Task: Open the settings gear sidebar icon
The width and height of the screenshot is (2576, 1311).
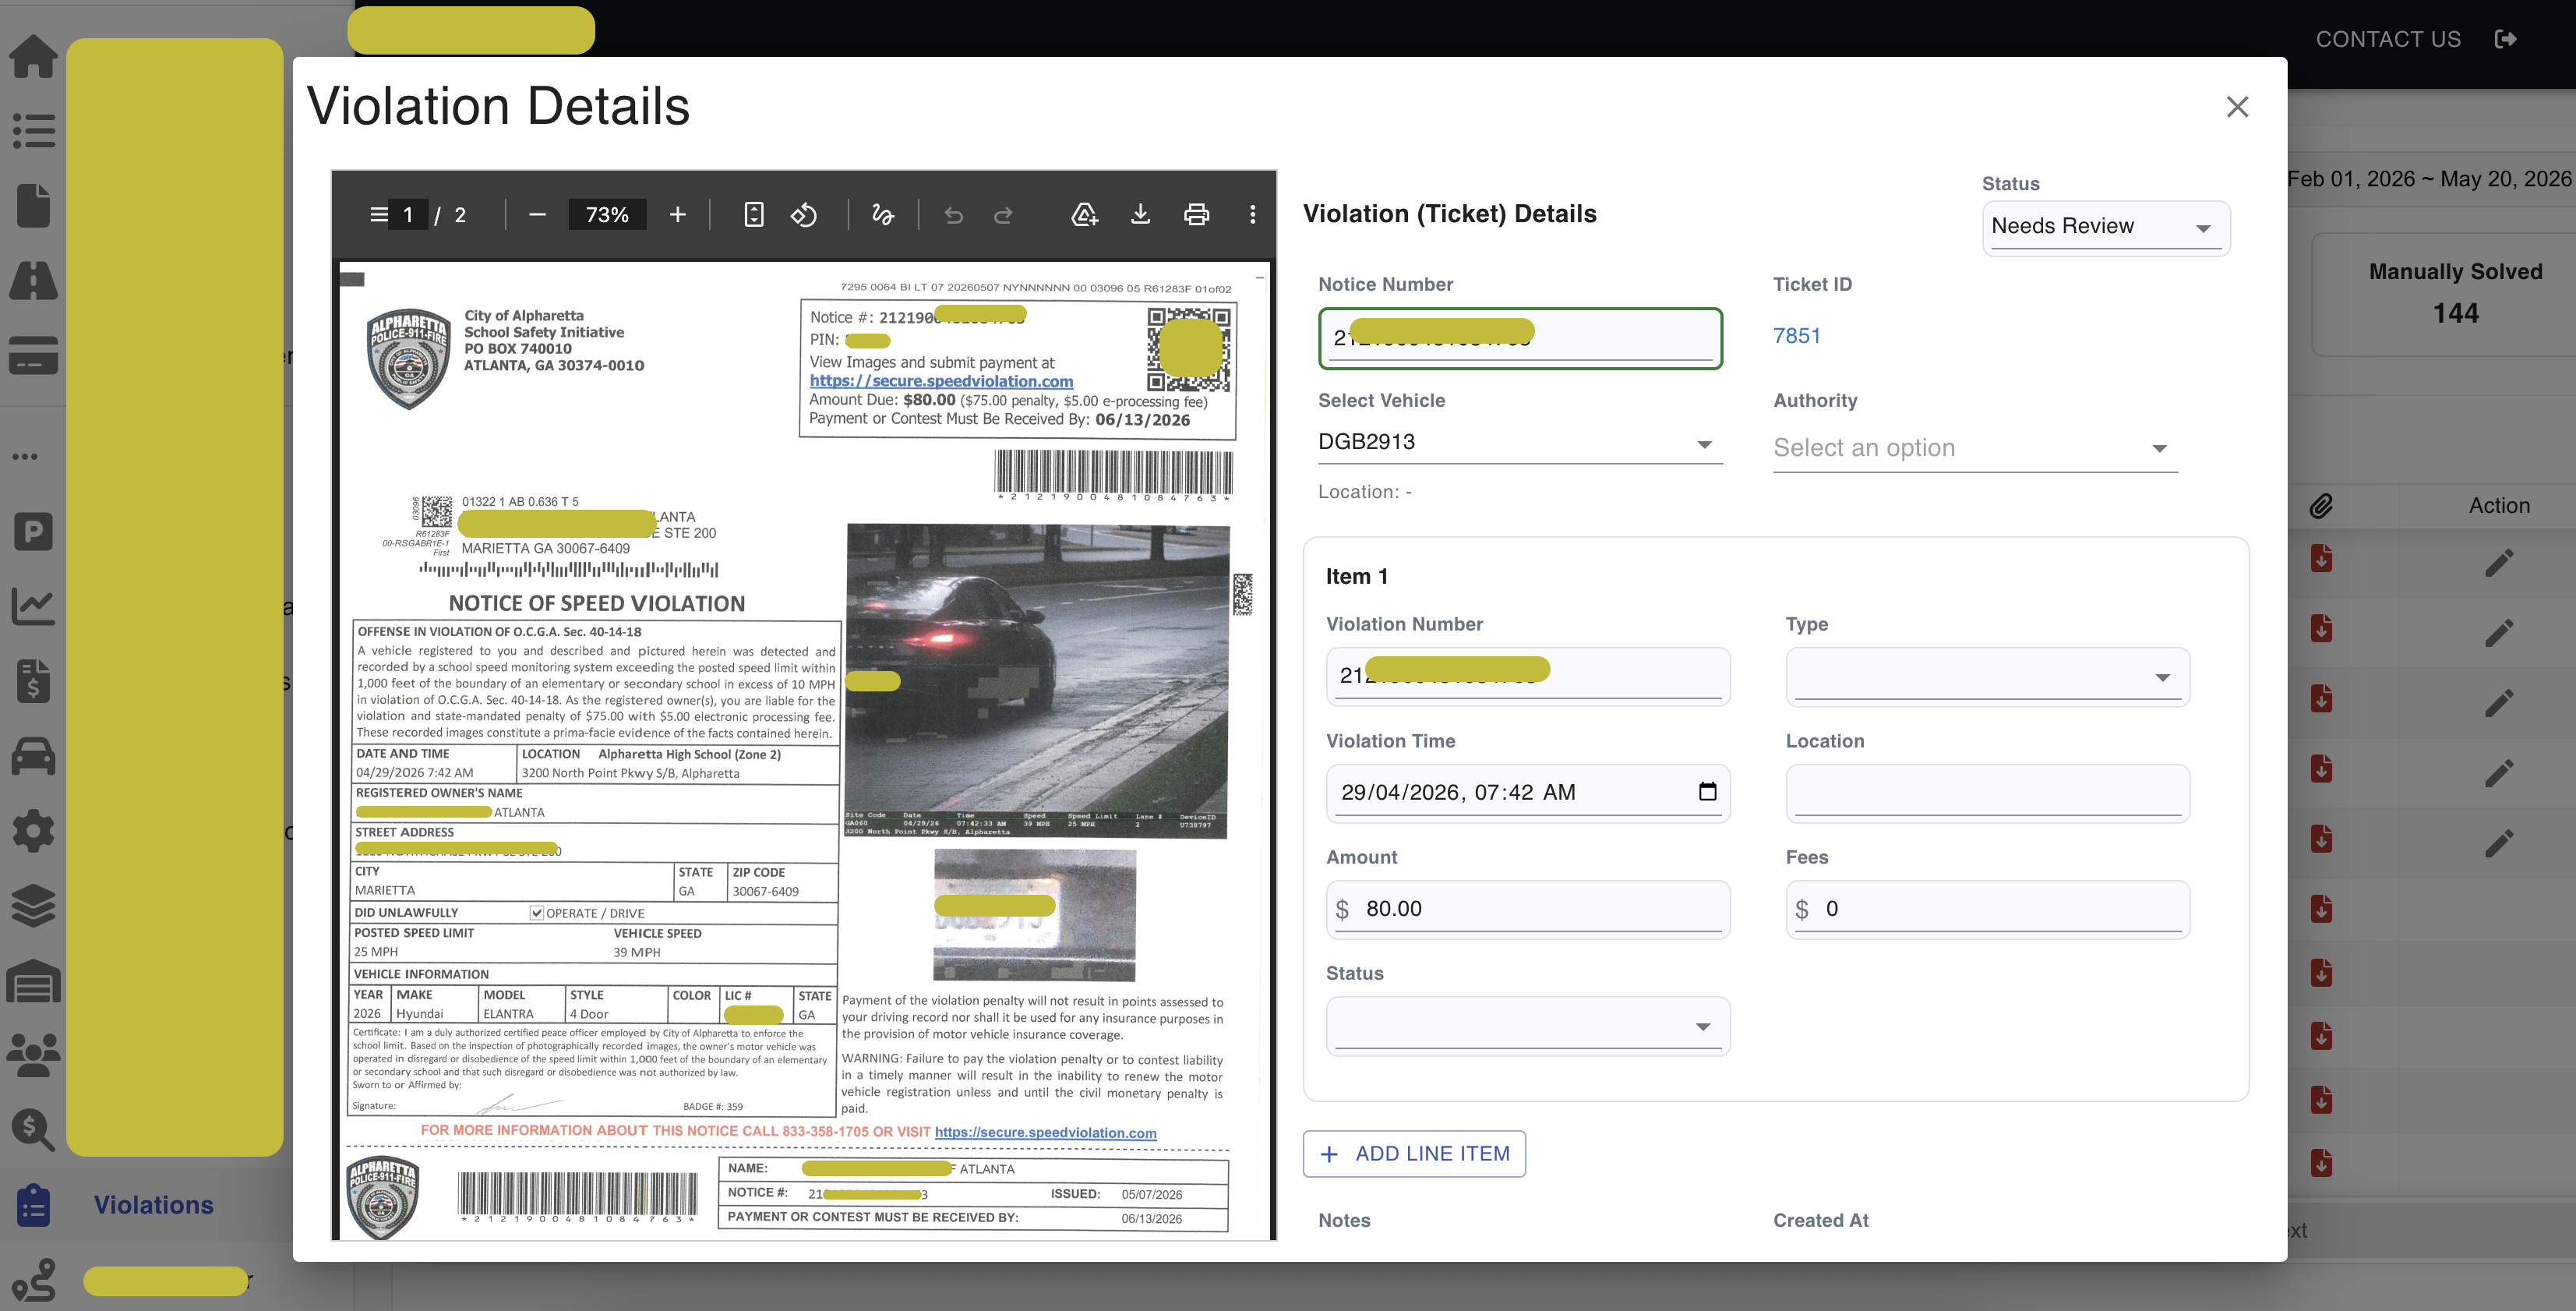Action: click(33, 831)
